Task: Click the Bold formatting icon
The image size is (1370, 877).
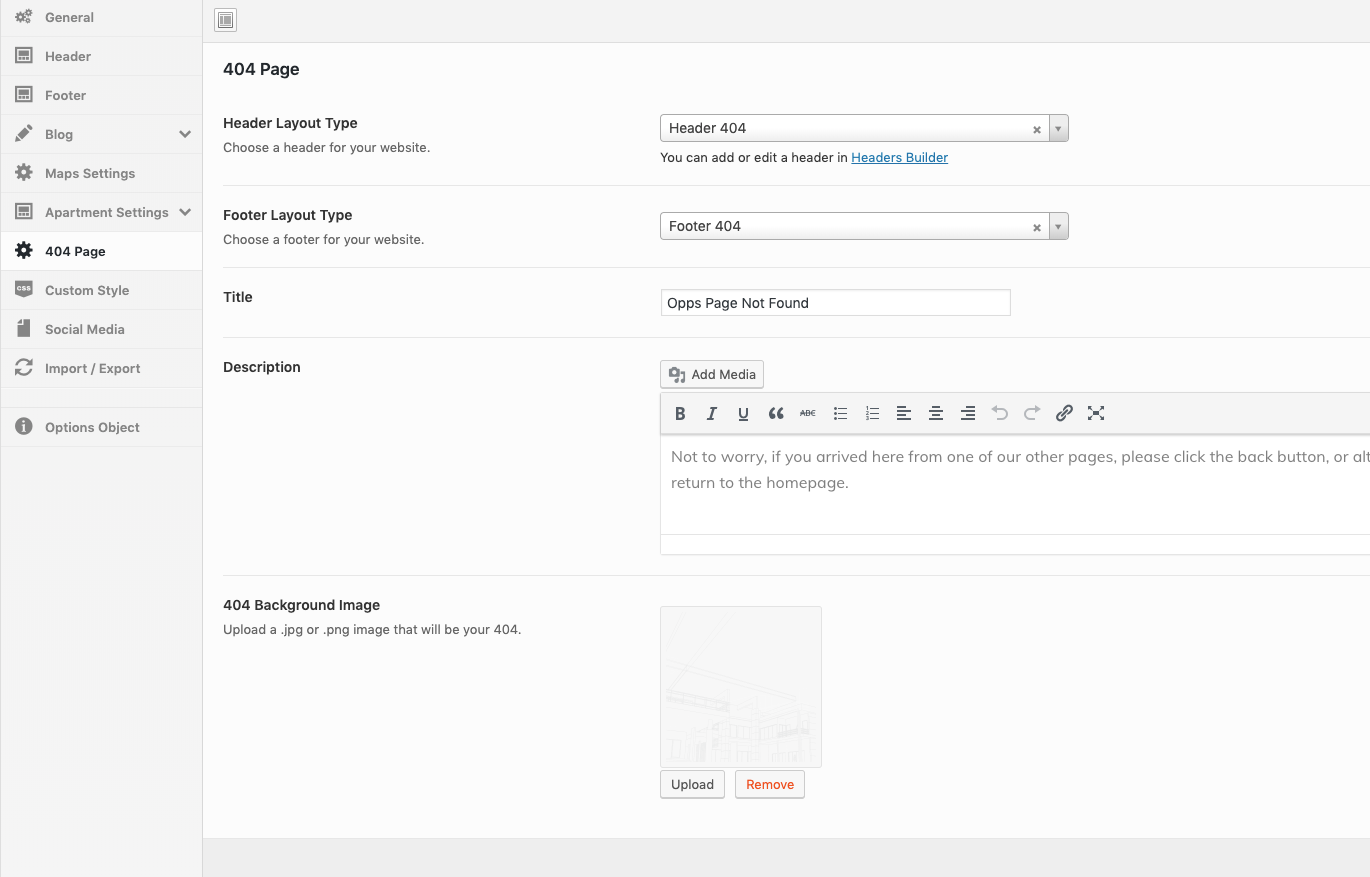Action: 680,413
